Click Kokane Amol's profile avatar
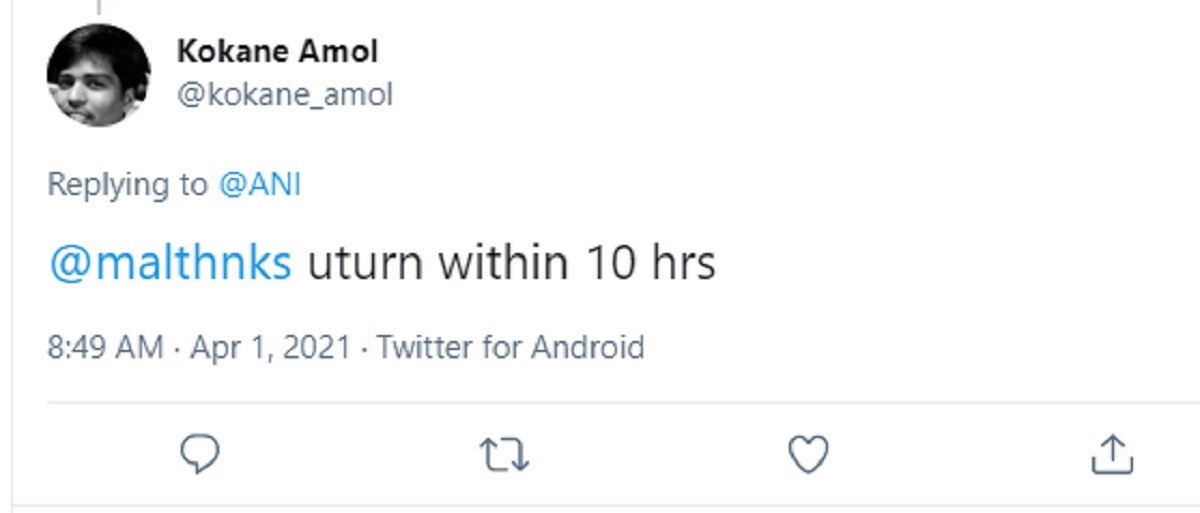 [x=98, y=75]
